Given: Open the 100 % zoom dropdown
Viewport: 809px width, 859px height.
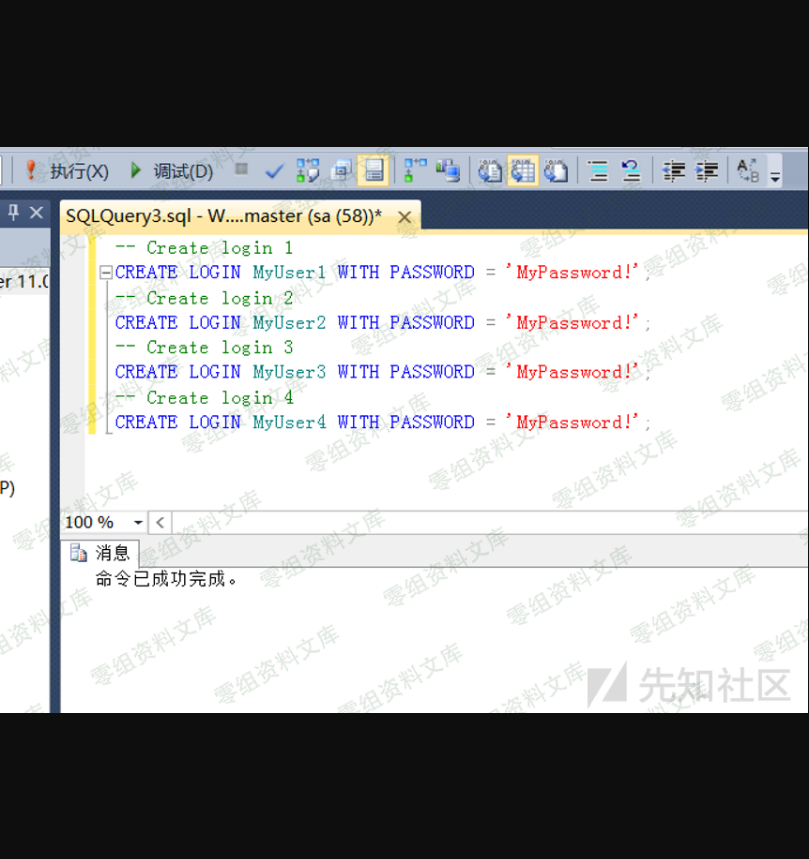Looking at the screenshot, I should 138,523.
